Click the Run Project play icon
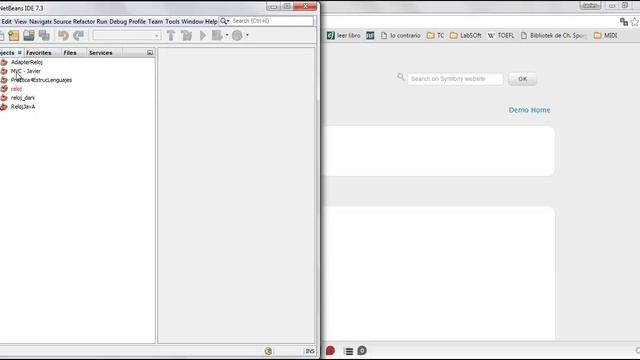Viewport: 640px width, 360px height. point(203,36)
